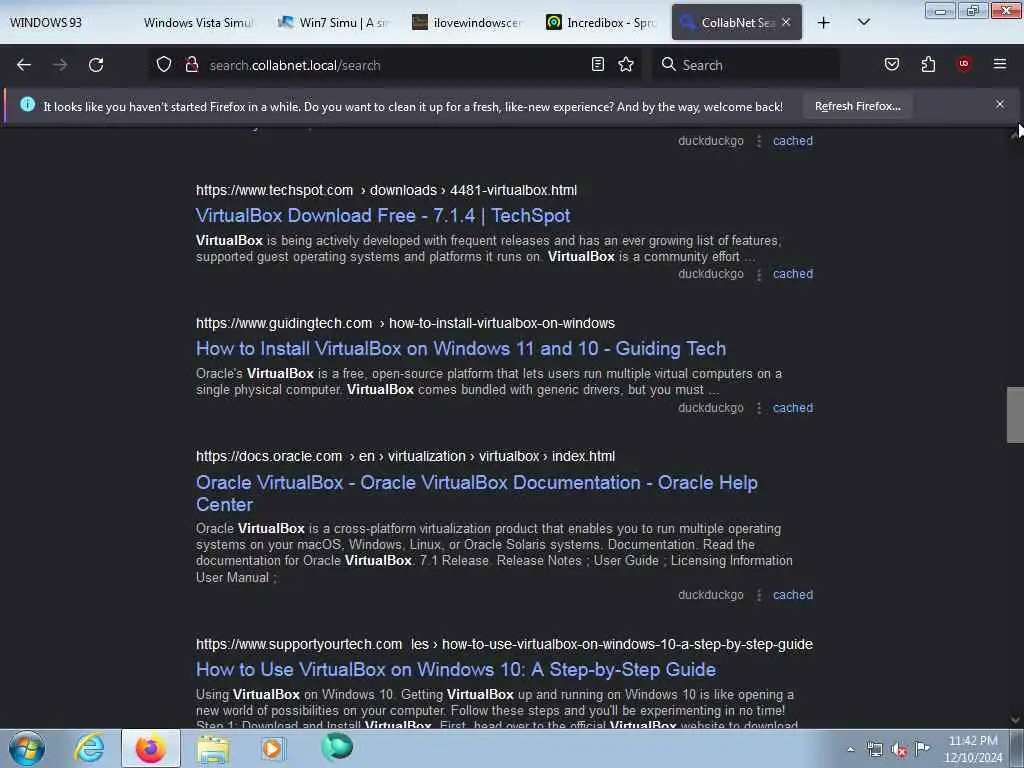Viewport: 1024px width, 768px height.
Task: Open Windows Media Player from taskbar
Action: pos(272,748)
